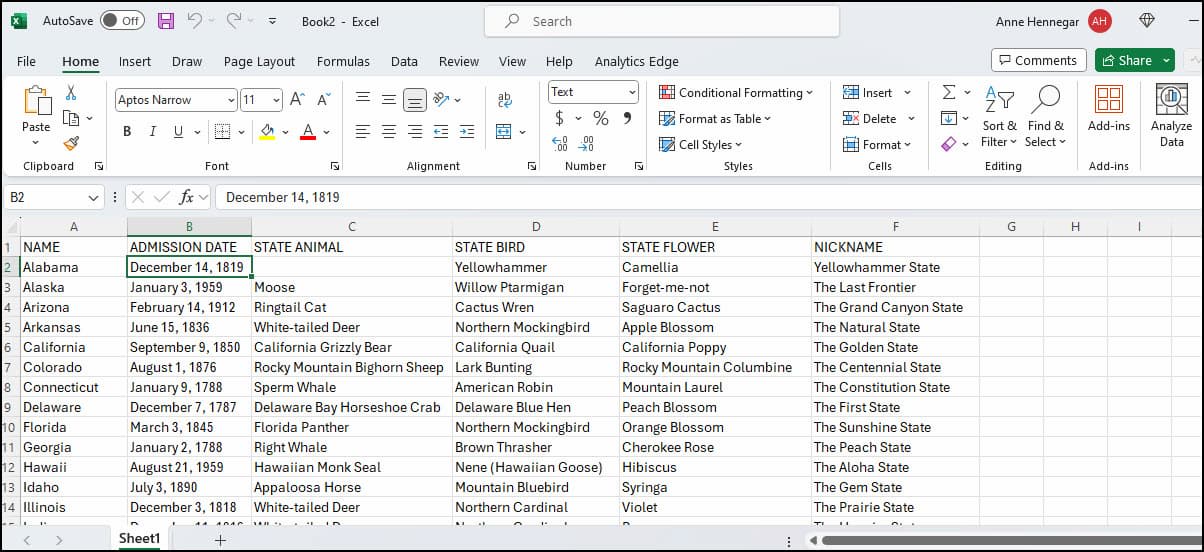This screenshot has height=552, width=1204.
Task: Click the Align Left icon
Action: pyautogui.click(x=363, y=132)
